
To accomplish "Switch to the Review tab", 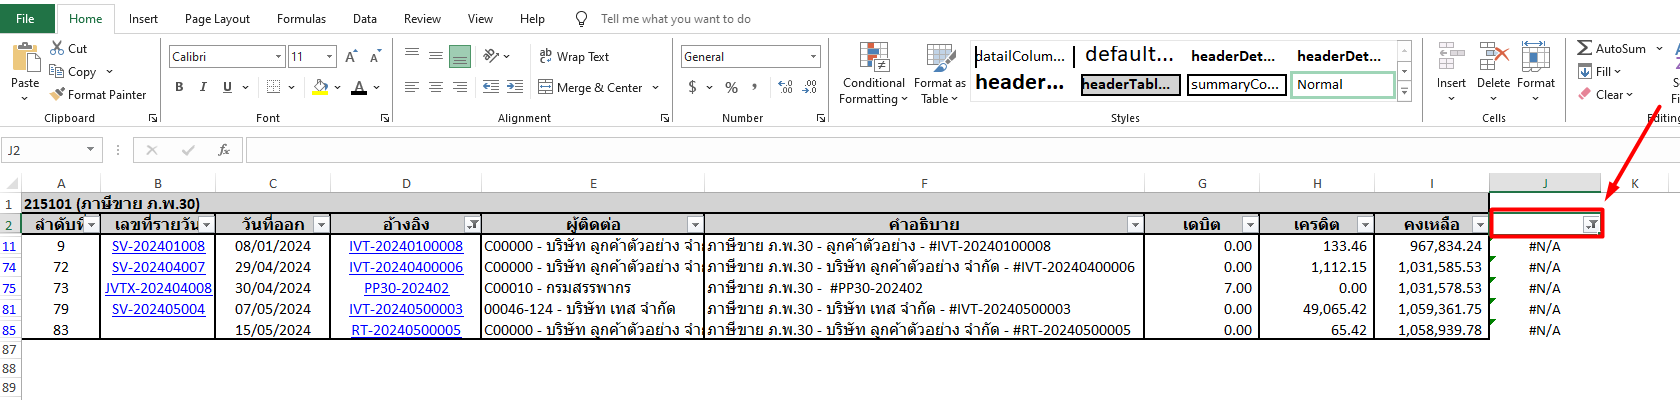I will tap(422, 18).
